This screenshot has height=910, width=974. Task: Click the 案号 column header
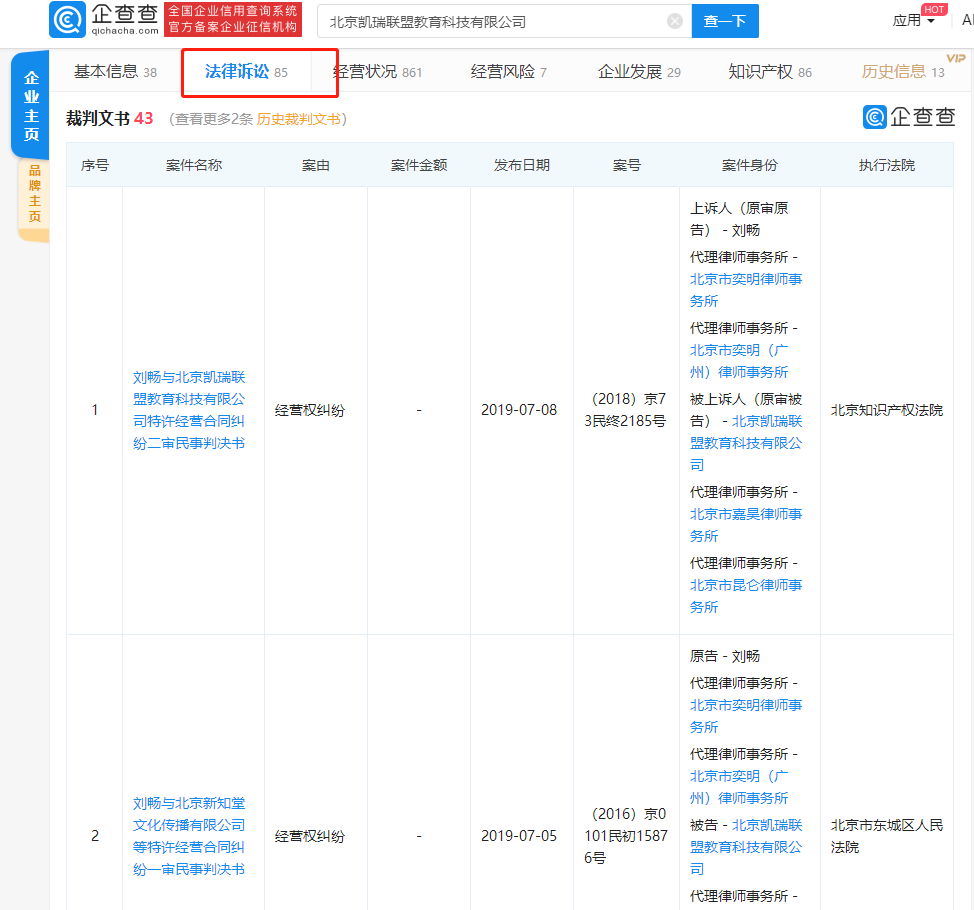626,165
